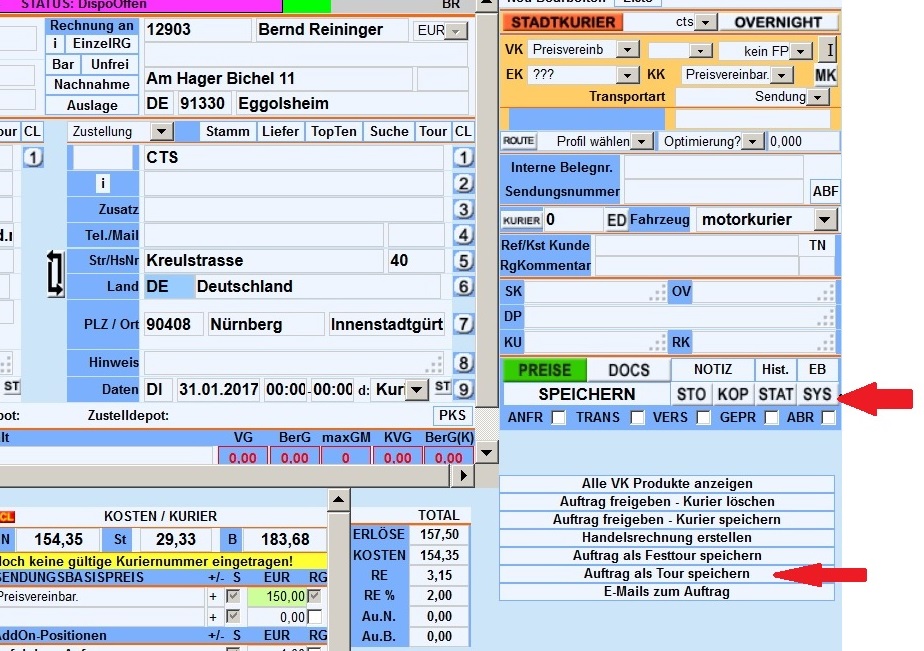Open the DOCS tab
Screen dimensions: 924x651
tap(629, 370)
